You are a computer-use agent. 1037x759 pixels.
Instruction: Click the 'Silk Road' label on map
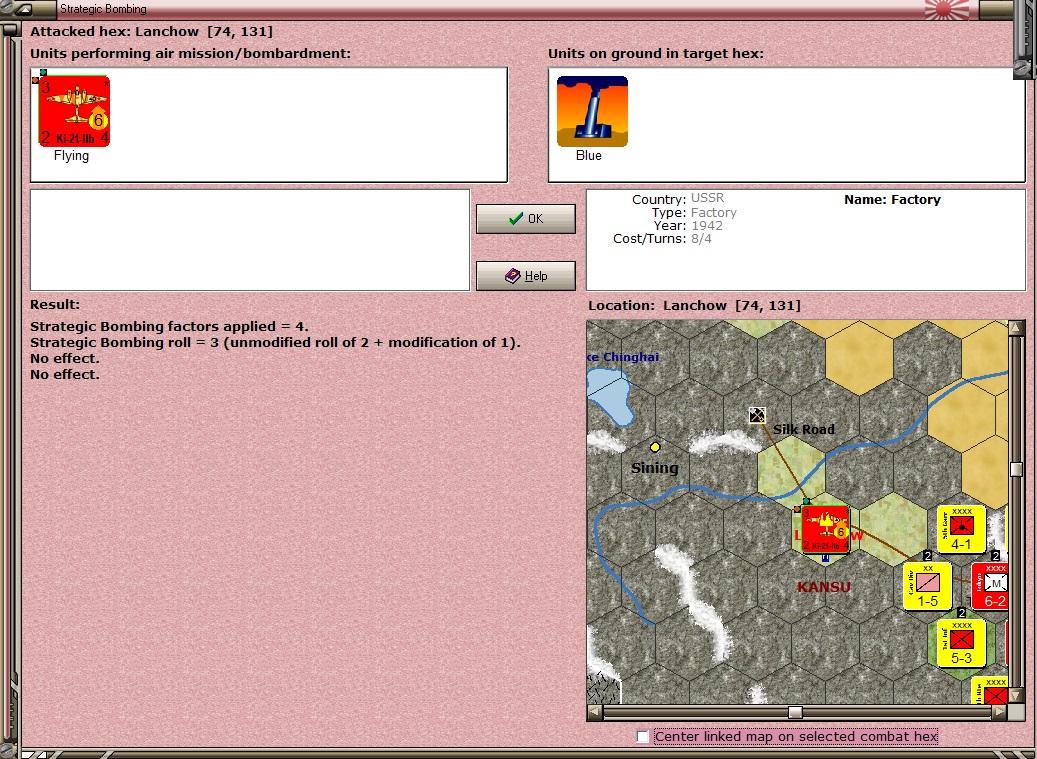tap(804, 429)
